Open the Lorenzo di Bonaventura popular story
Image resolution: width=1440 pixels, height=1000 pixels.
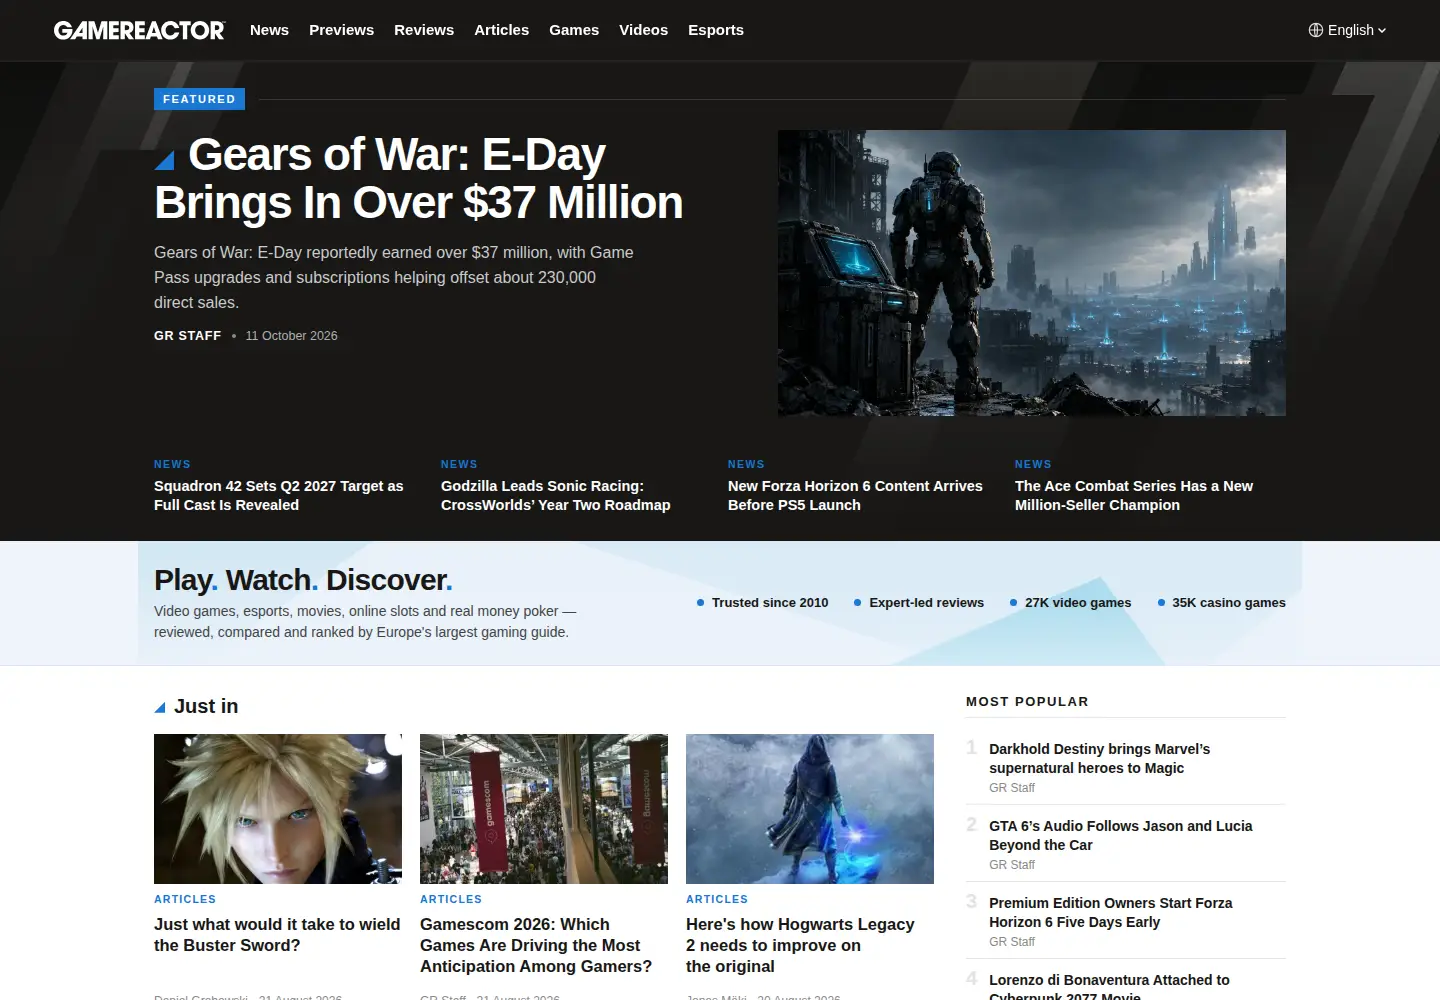pyautogui.click(x=1109, y=987)
